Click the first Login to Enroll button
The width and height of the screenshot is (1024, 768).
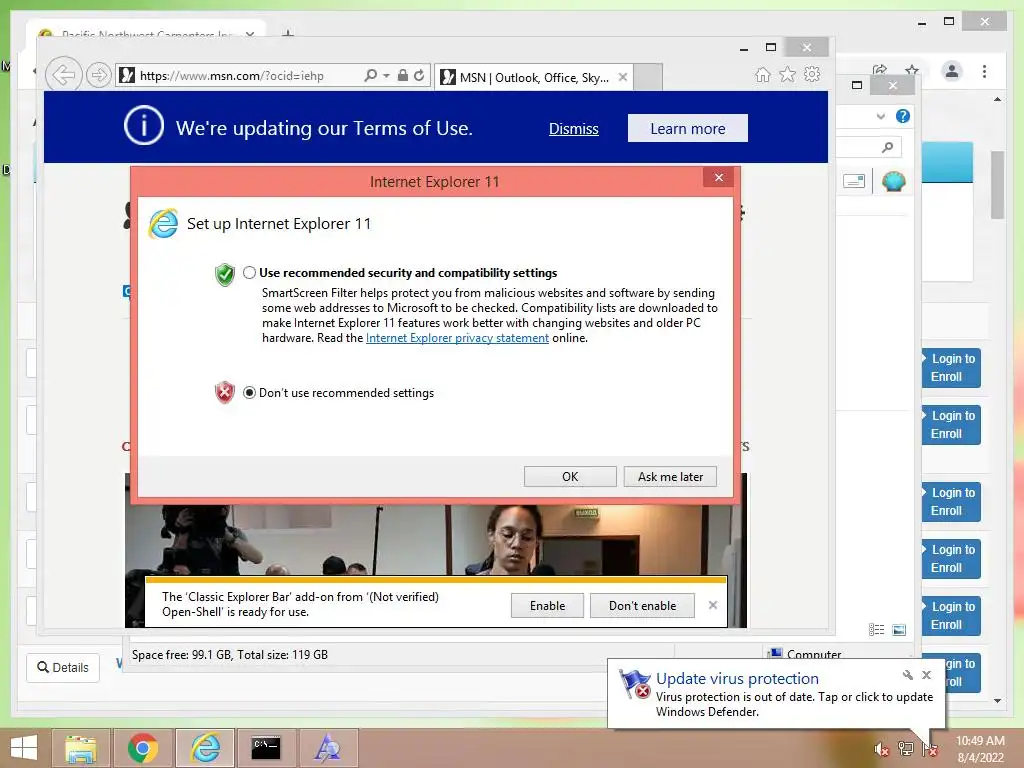point(952,368)
